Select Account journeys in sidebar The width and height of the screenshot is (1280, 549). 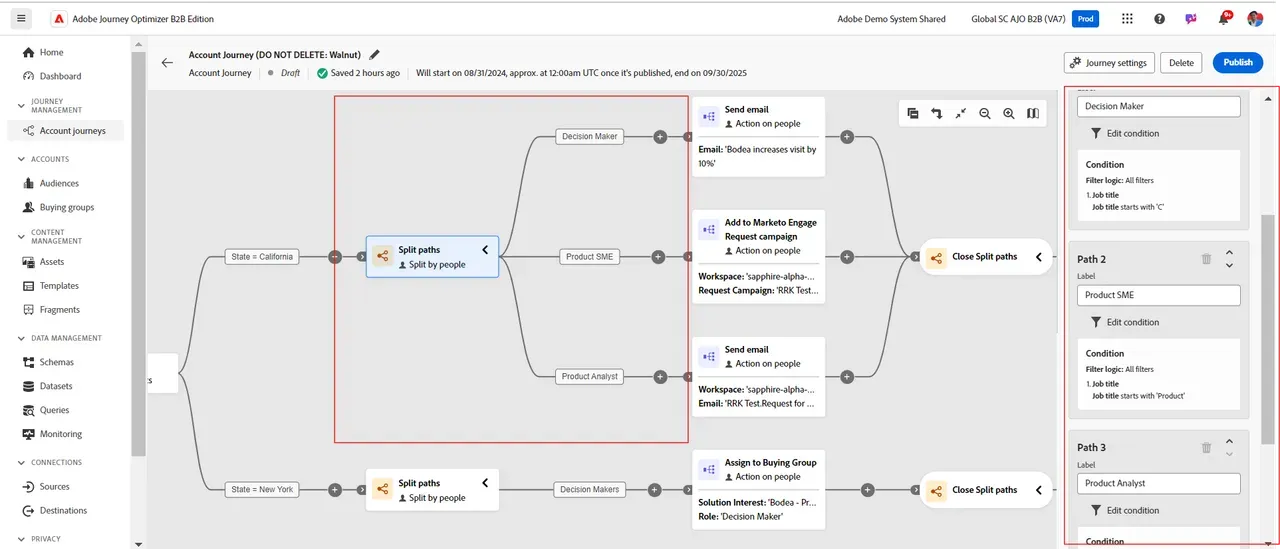tap(65, 130)
